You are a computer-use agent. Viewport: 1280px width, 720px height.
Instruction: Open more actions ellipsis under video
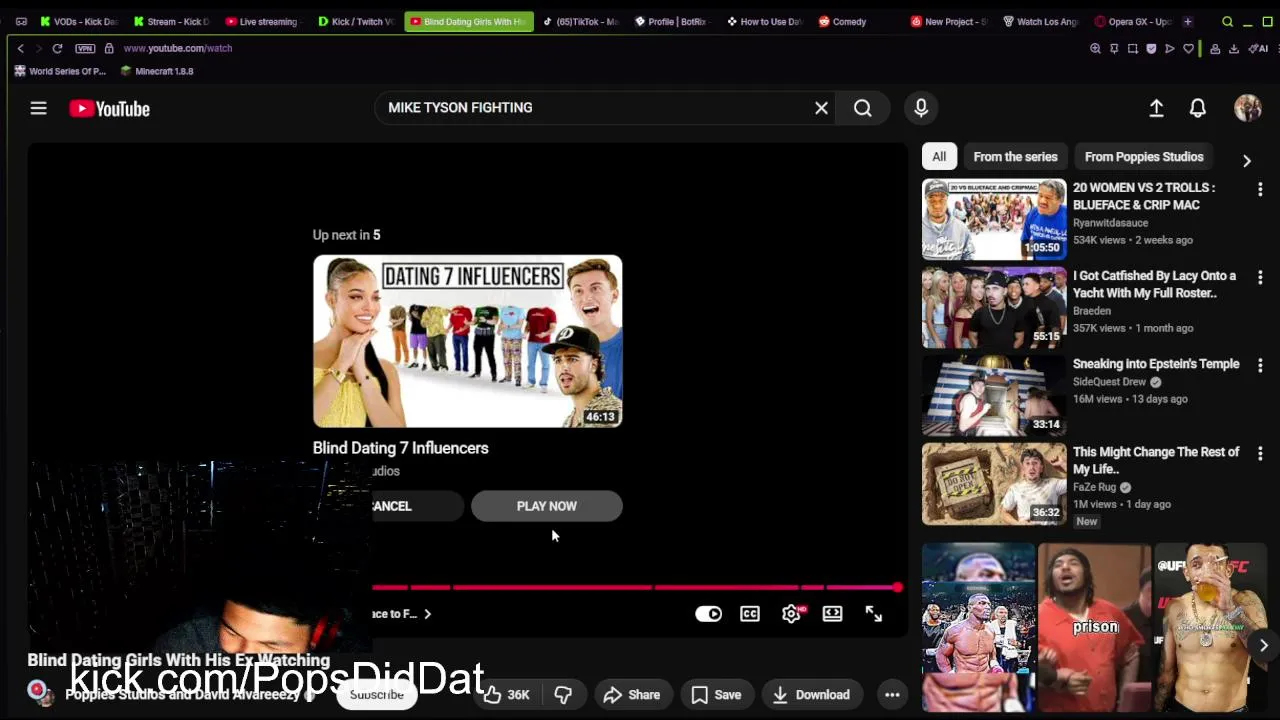[x=892, y=695]
